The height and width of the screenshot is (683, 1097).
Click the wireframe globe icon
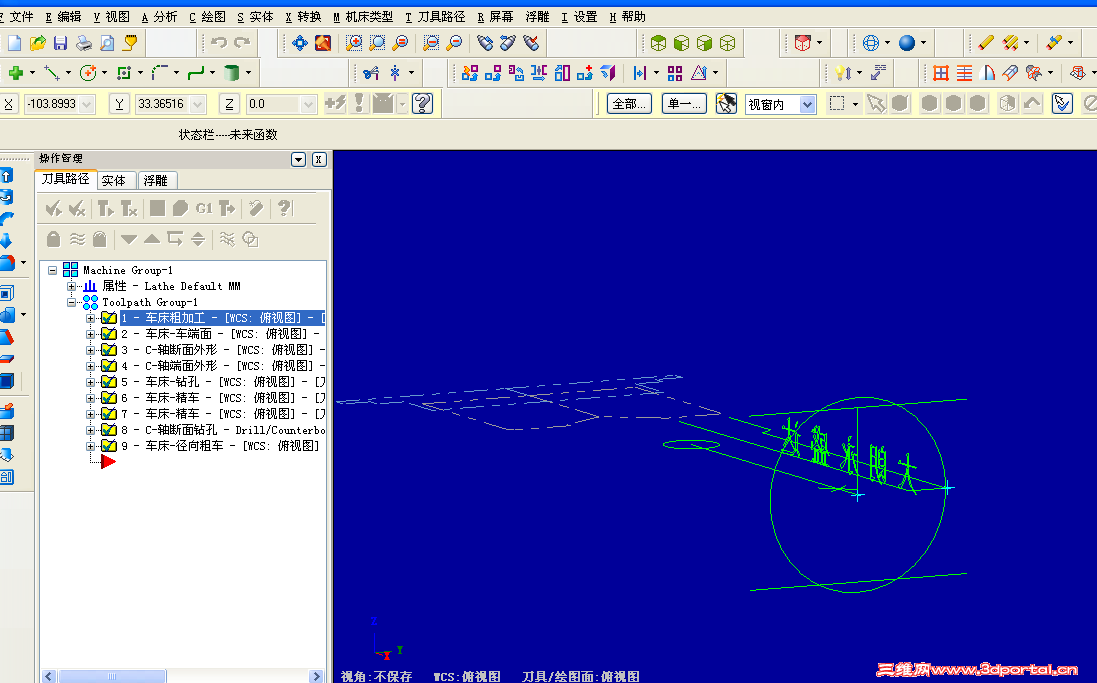click(x=870, y=43)
